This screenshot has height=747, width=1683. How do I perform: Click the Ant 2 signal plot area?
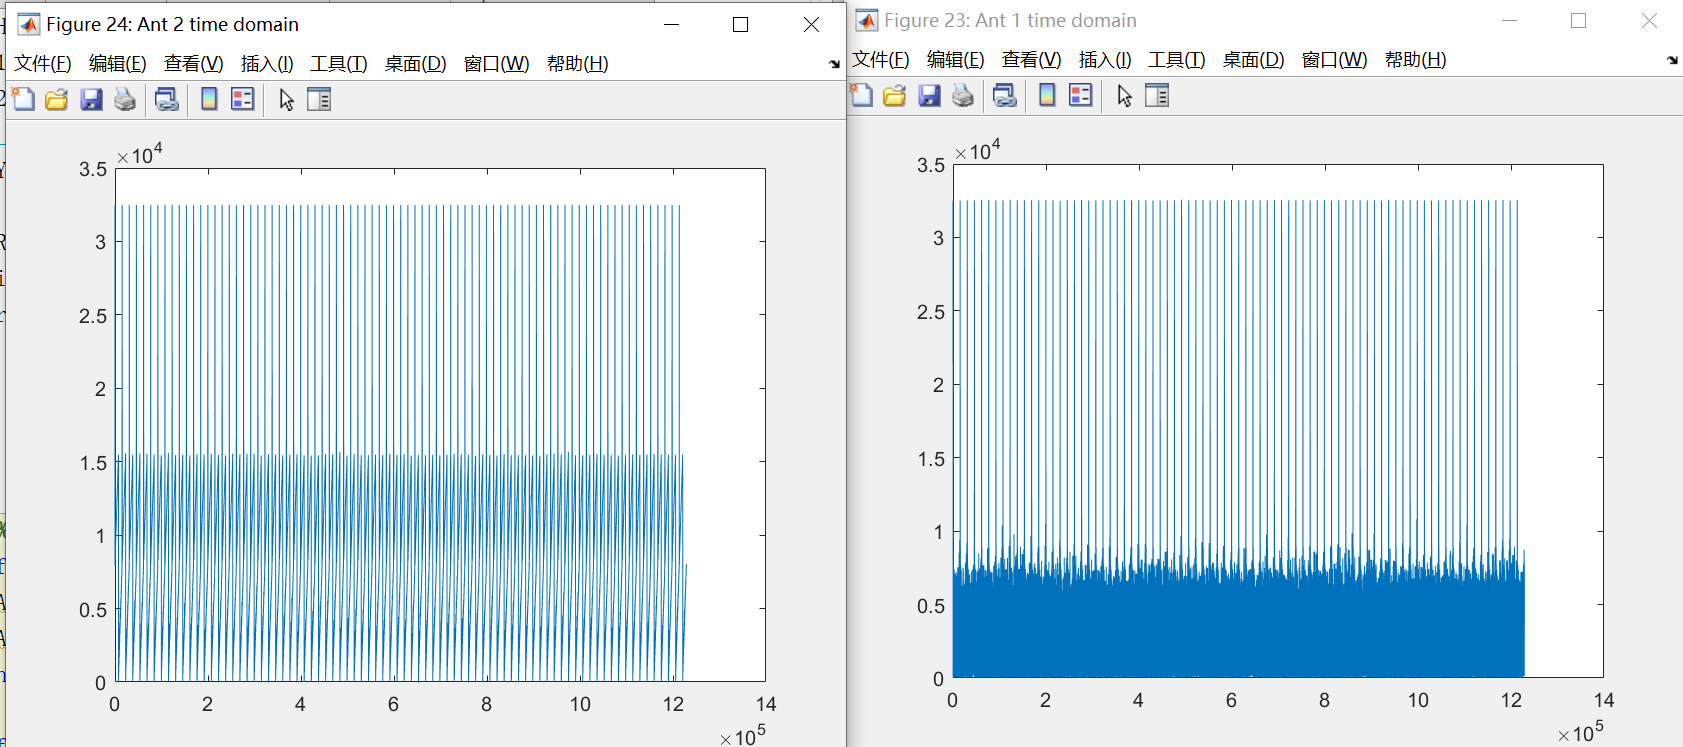pos(440,425)
